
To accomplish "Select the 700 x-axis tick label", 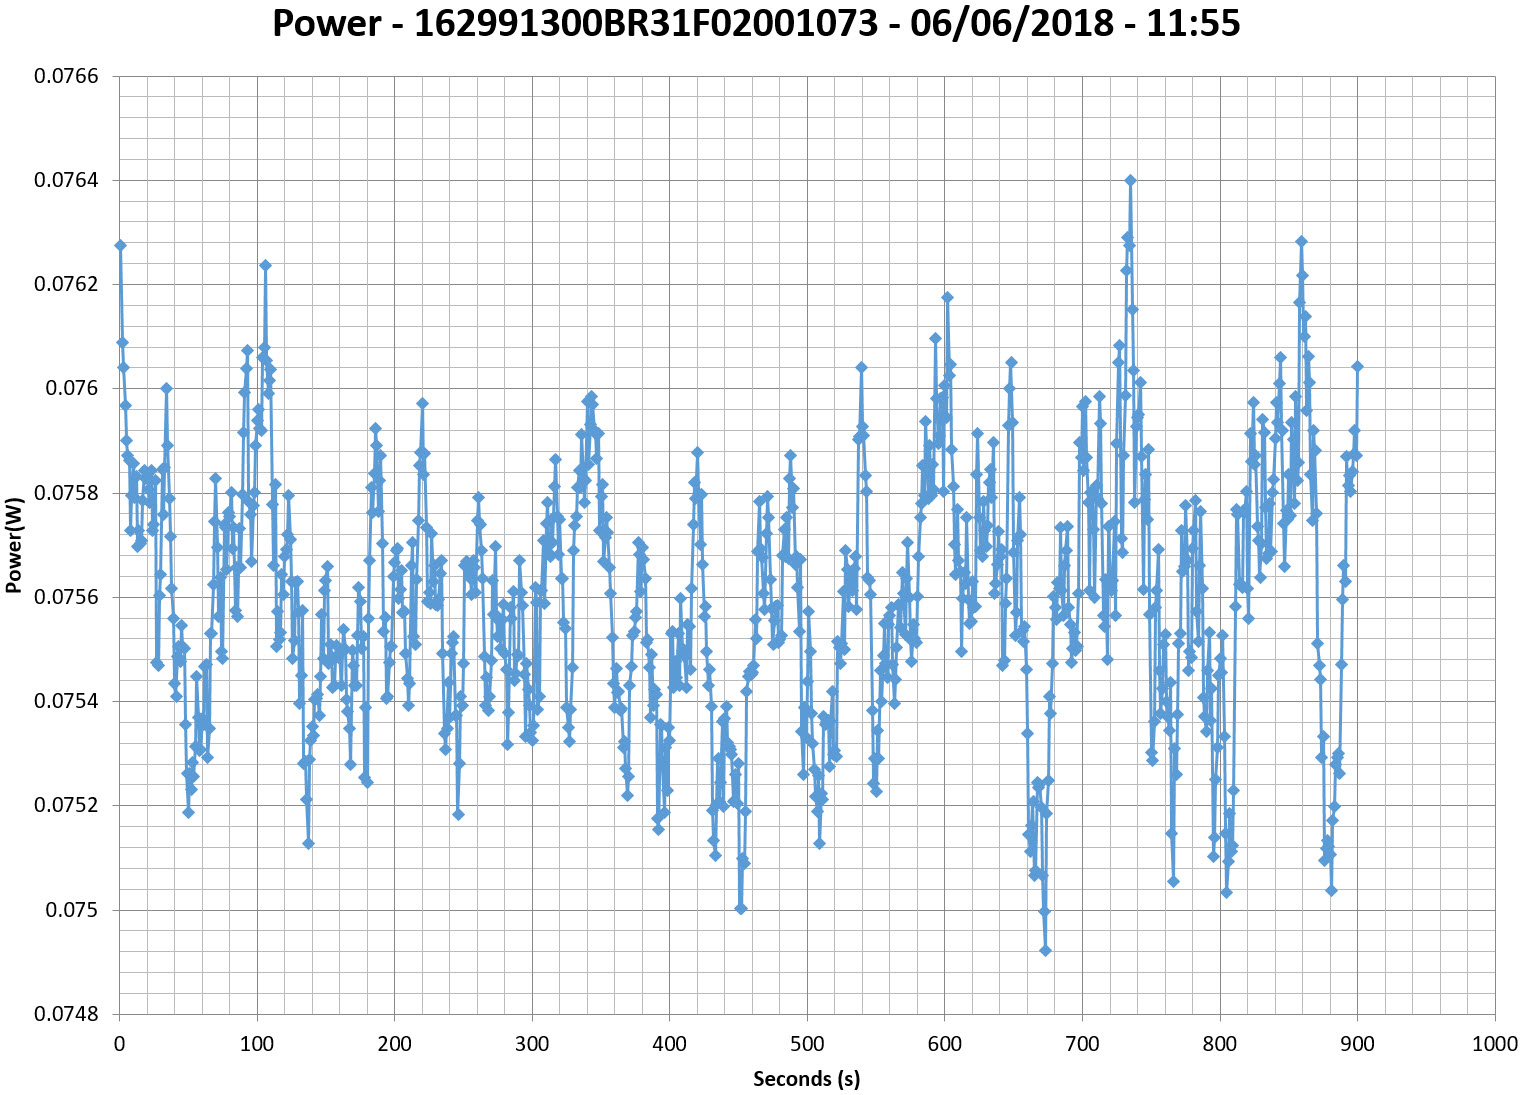I will [1082, 1045].
